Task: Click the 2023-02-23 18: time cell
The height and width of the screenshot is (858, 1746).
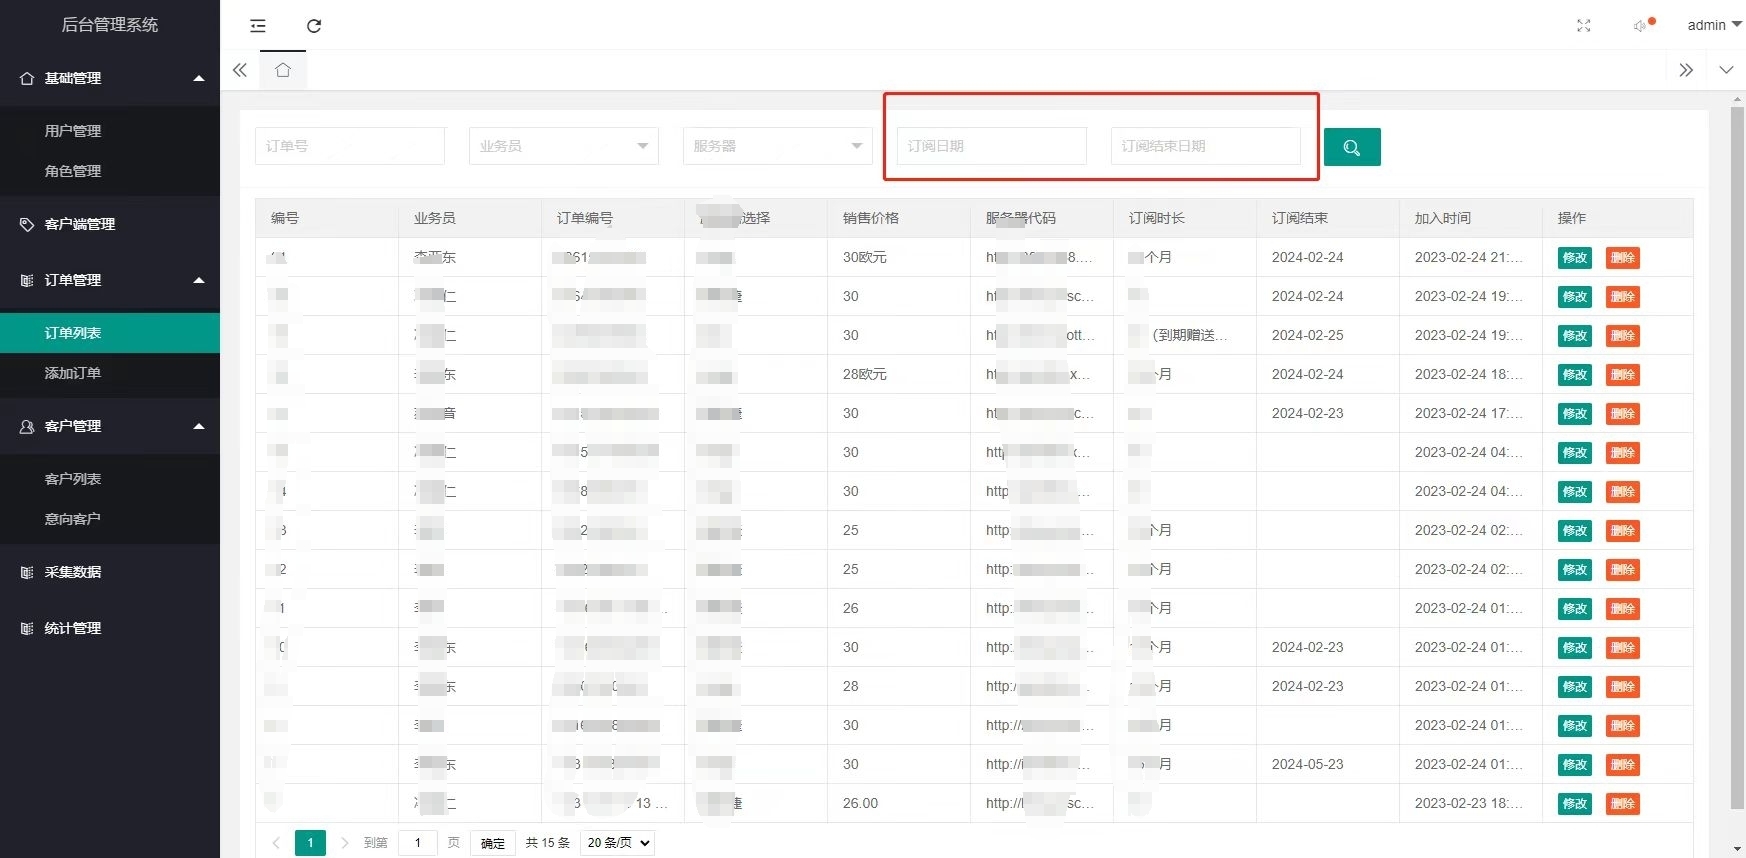Action: (x=1469, y=803)
